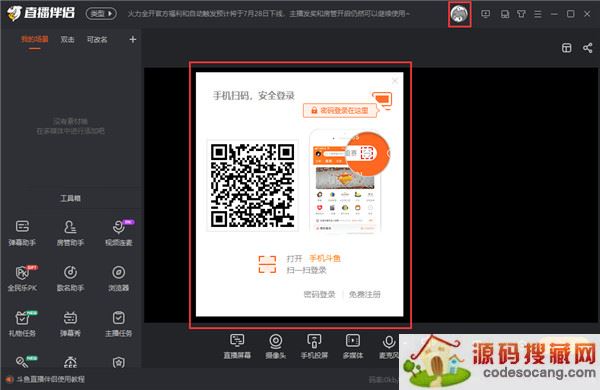600x390 pixels.
Task: Click the QR code image in the login dialog
Action: tap(253, 186)
